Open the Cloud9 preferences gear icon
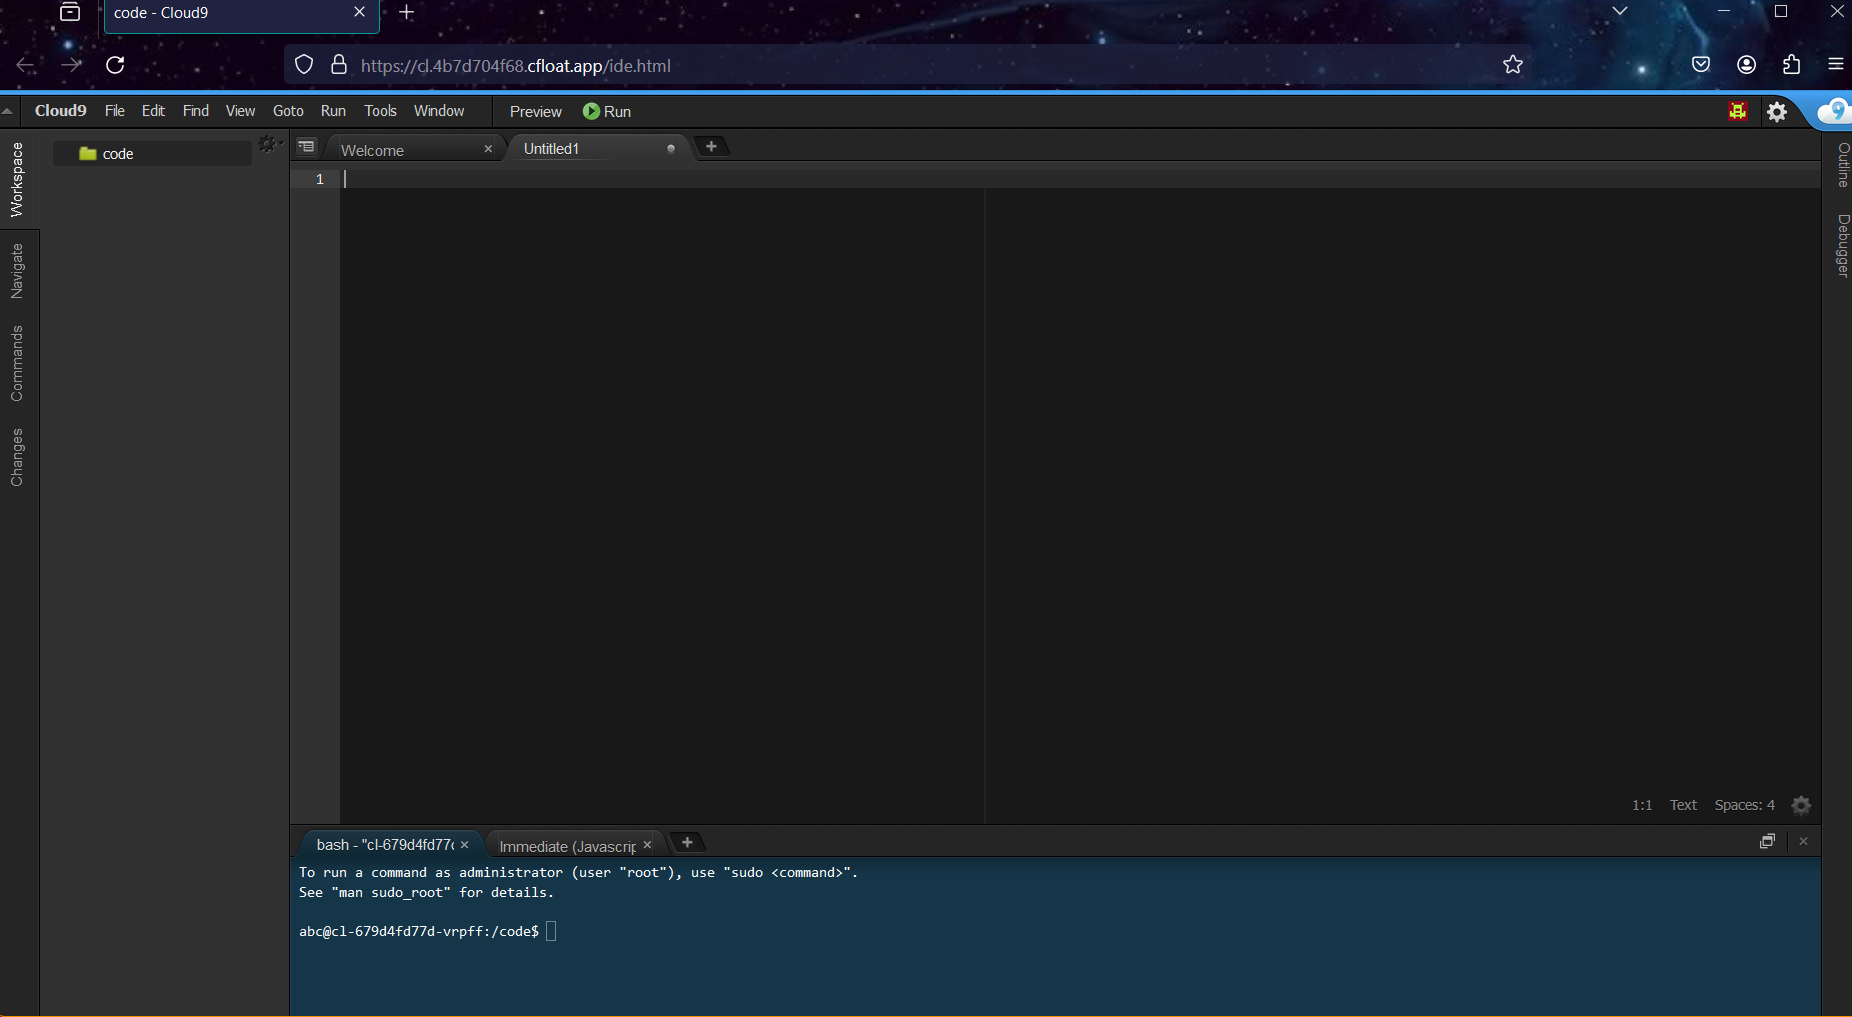This screenshot has width=1852, height=1017. tap(1776, 112)
